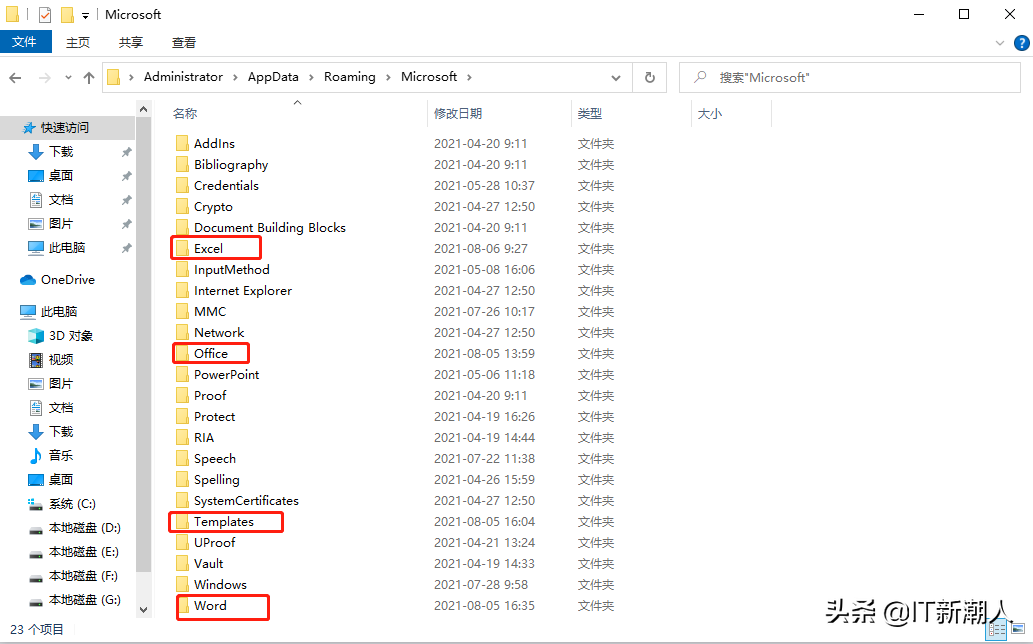Open recent locations dropdown arrow
The height and width of the screenshot is (644, 1033).
coord(68,78)
